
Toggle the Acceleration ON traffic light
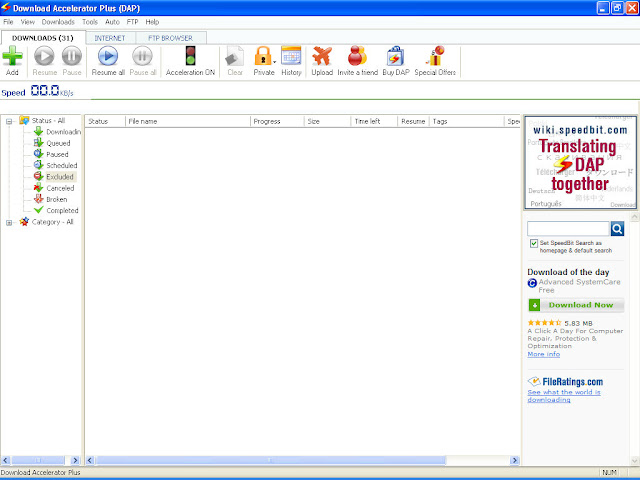tap(190, 56)
